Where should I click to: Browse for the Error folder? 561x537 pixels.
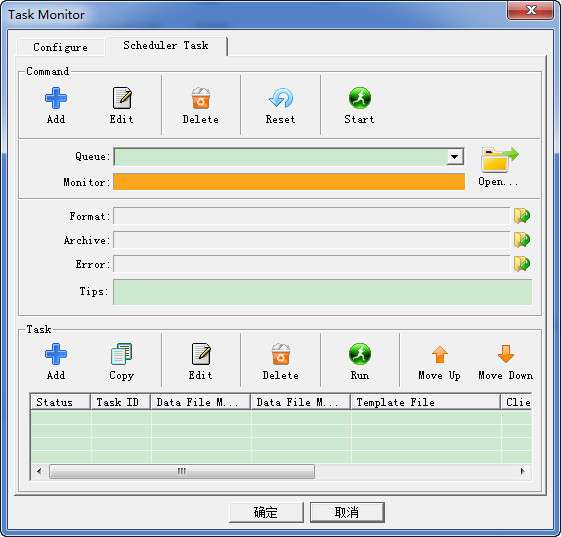pos(522,264)
